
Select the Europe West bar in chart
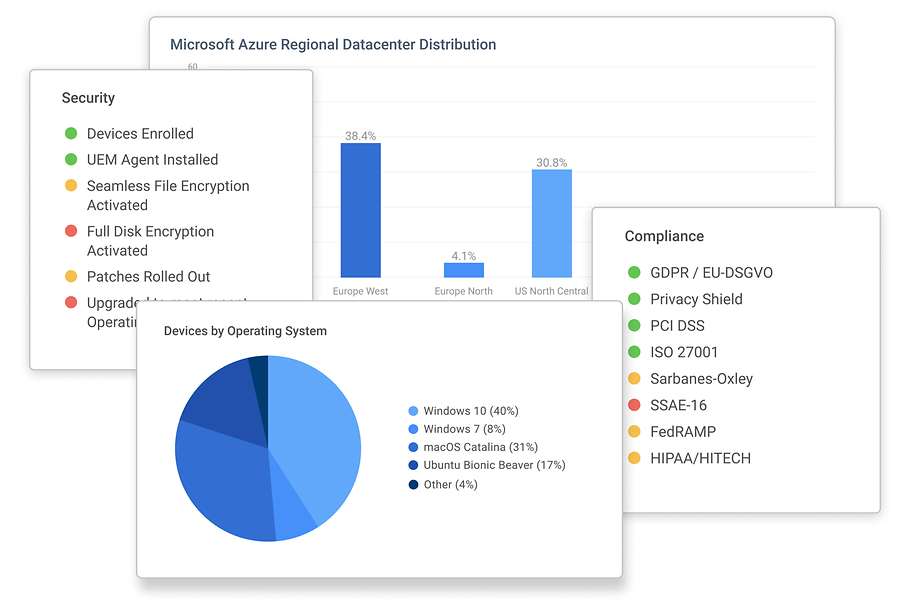(360, 210)
